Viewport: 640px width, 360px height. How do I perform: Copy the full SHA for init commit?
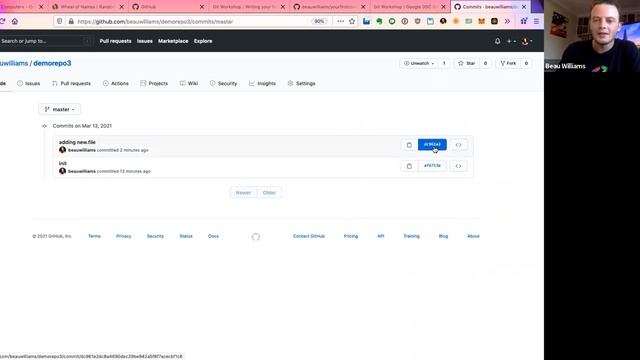coord(409,166)
